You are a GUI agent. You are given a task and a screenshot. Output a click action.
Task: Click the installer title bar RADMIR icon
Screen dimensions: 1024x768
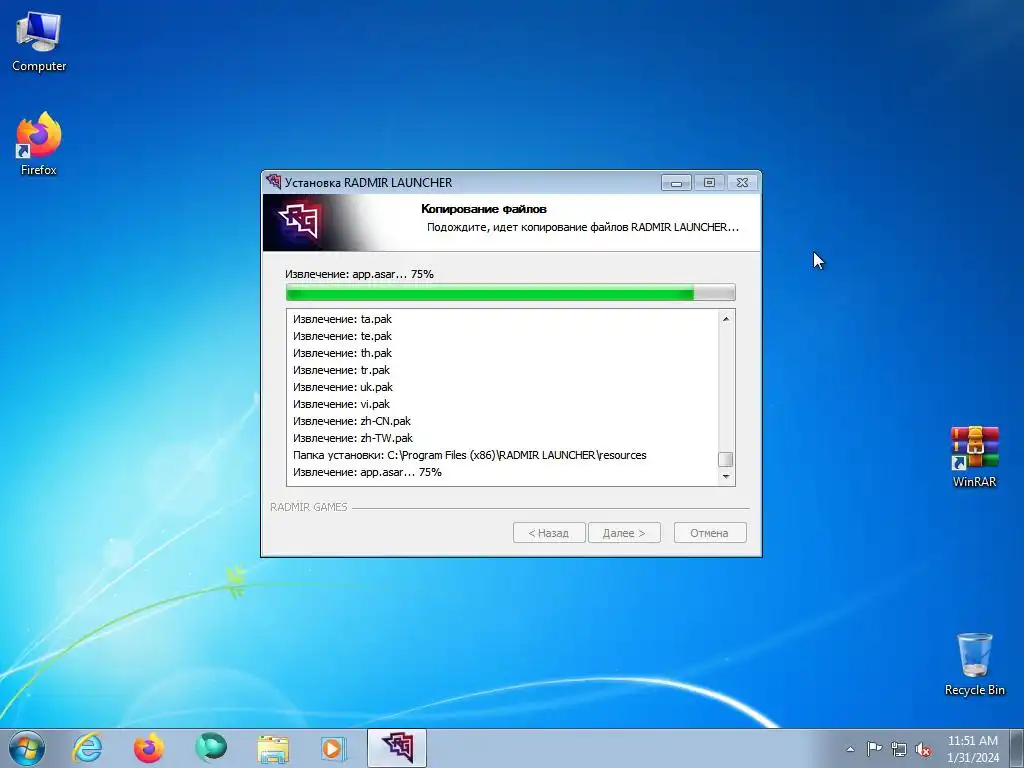click(x=274, y=182)
